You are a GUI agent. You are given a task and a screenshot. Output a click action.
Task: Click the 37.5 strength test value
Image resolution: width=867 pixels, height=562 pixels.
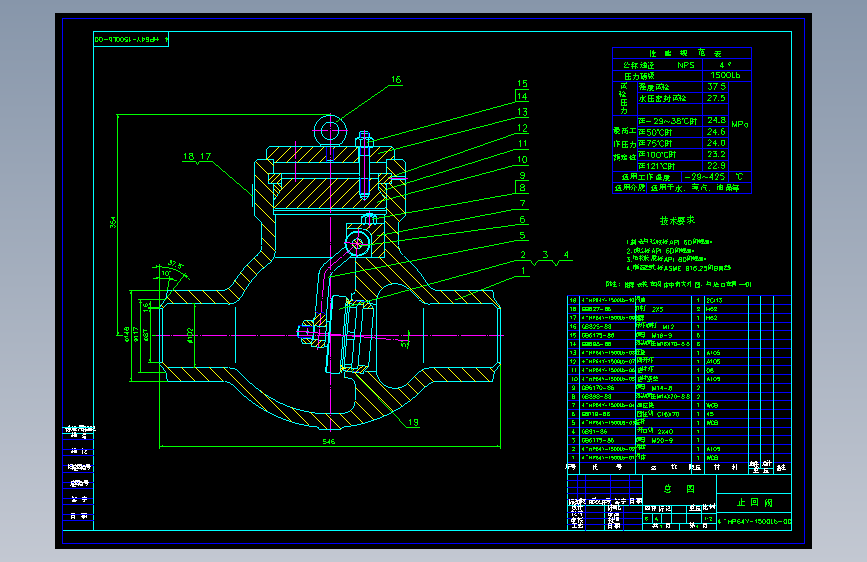pyautogui.click(x=716, y=86)
